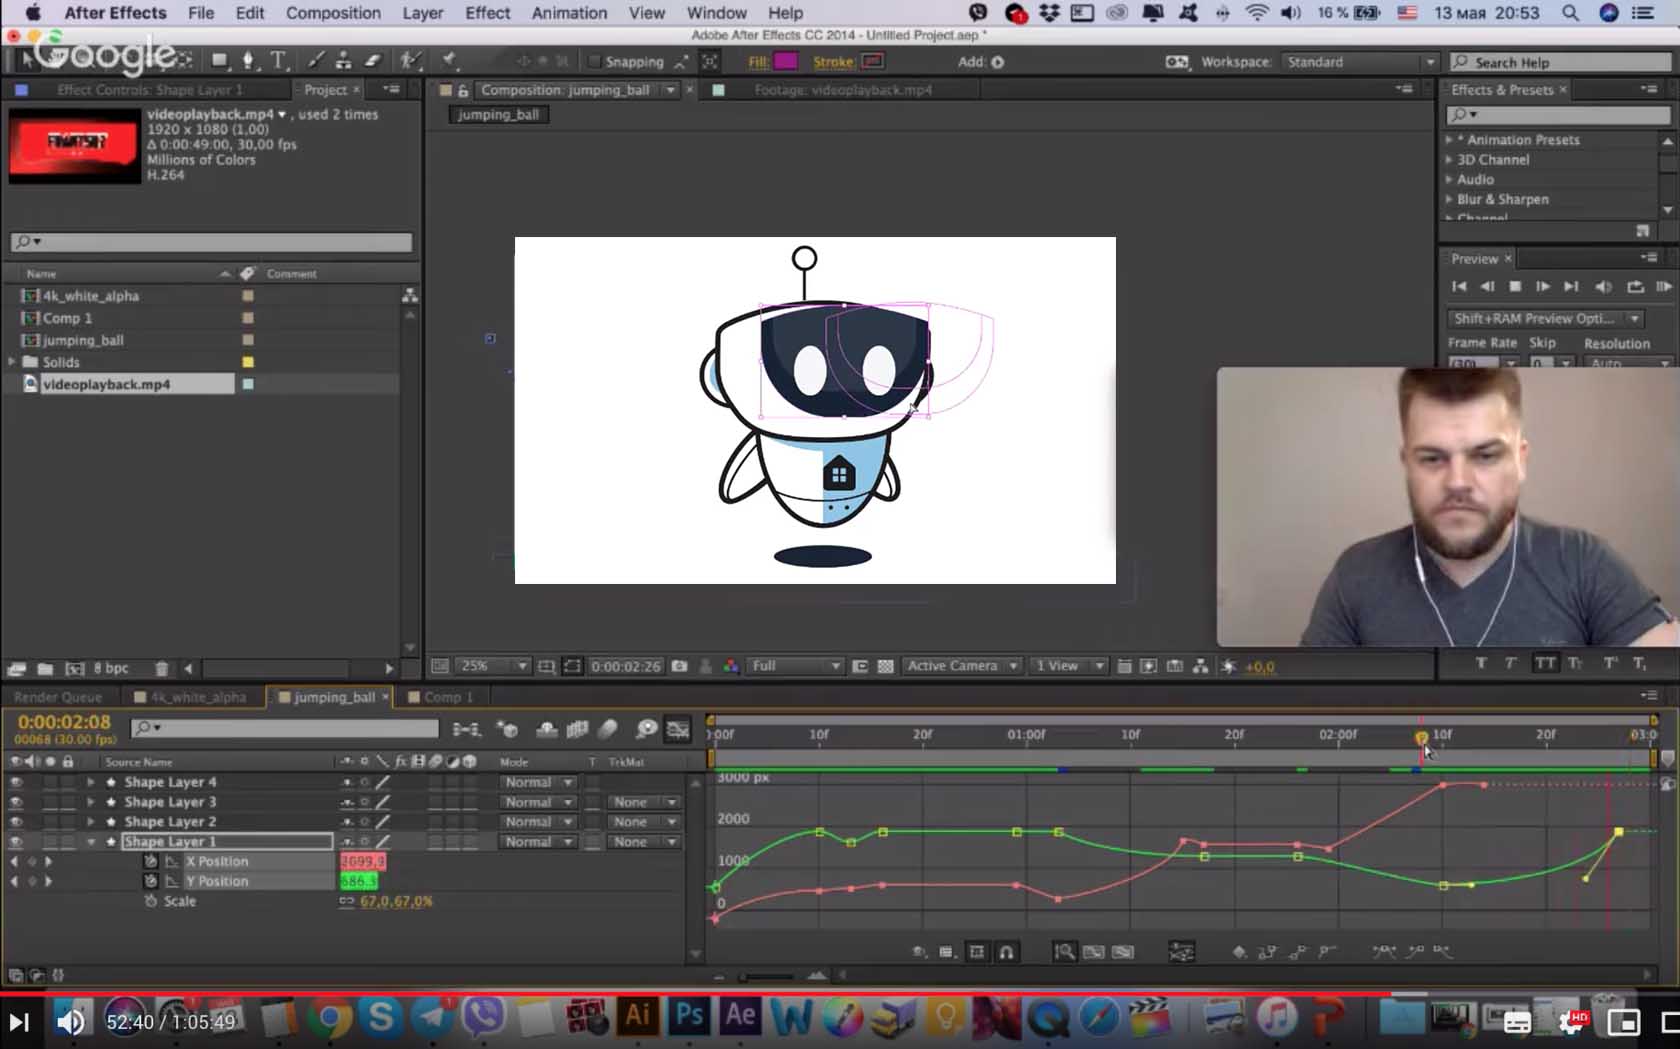Click the Y Position stopwatch icon
The image size is (1680, 1049).
click(151, 881)
